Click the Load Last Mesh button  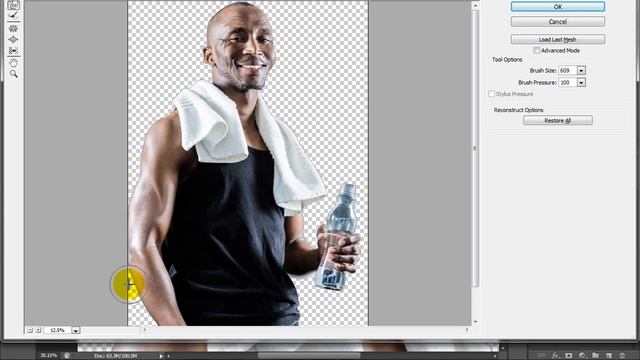pos(558,39)
